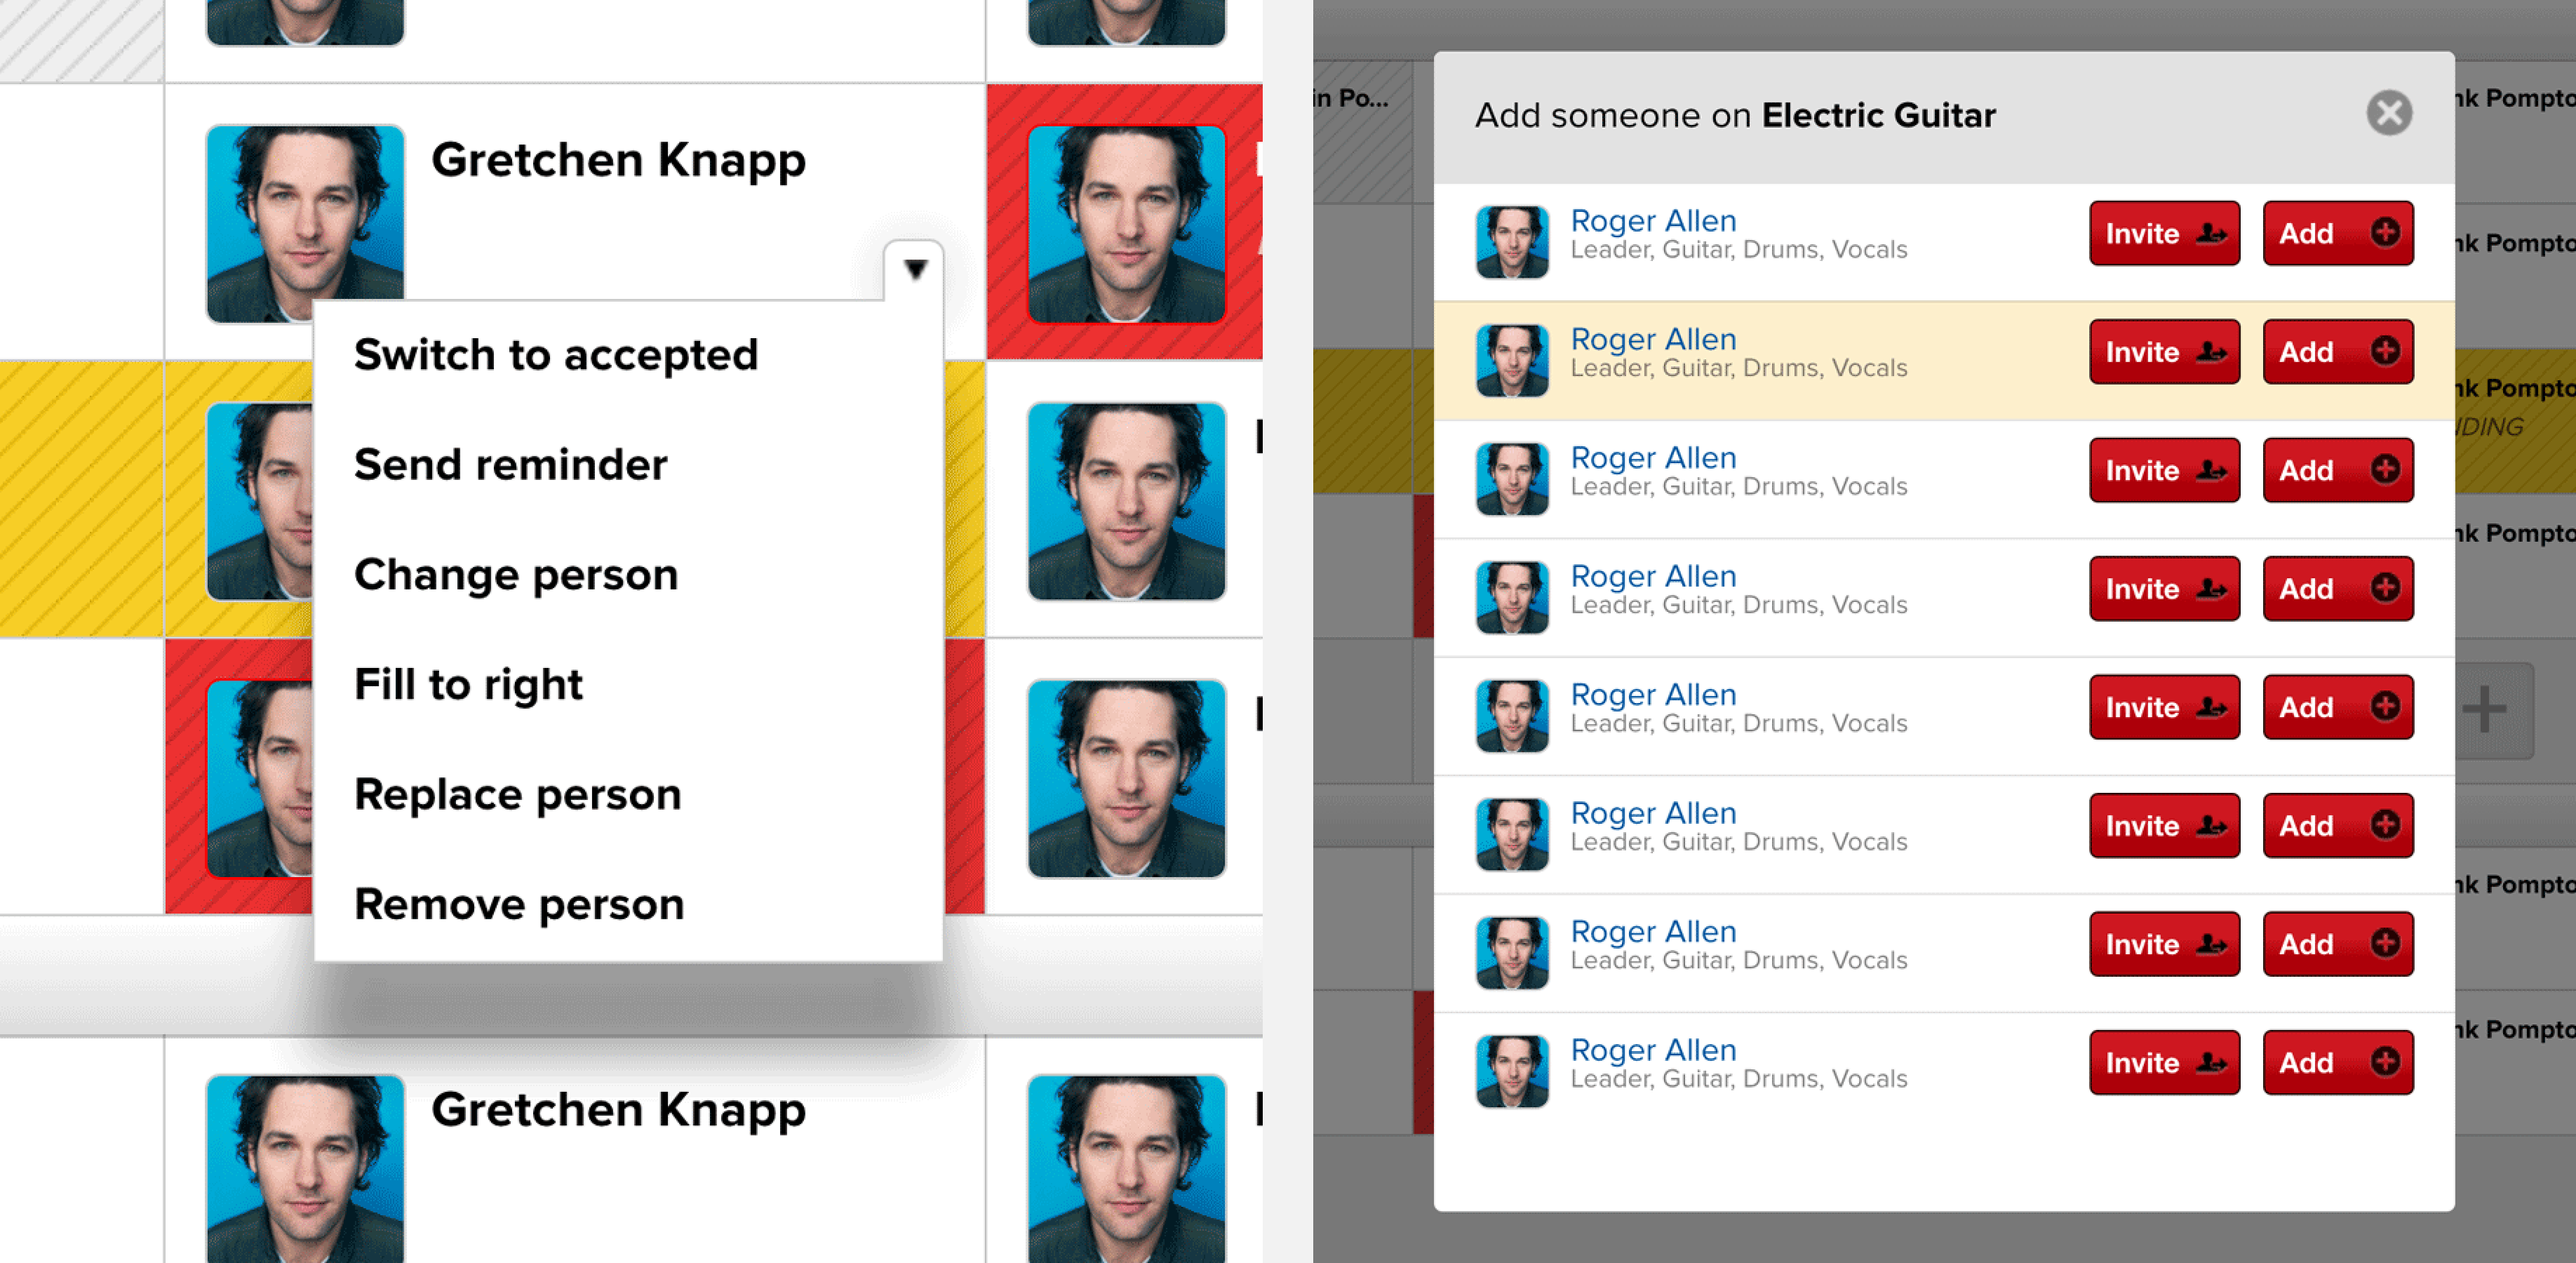
Task: Click invite-person icon on the last row
Action: click(2211, 1062)
